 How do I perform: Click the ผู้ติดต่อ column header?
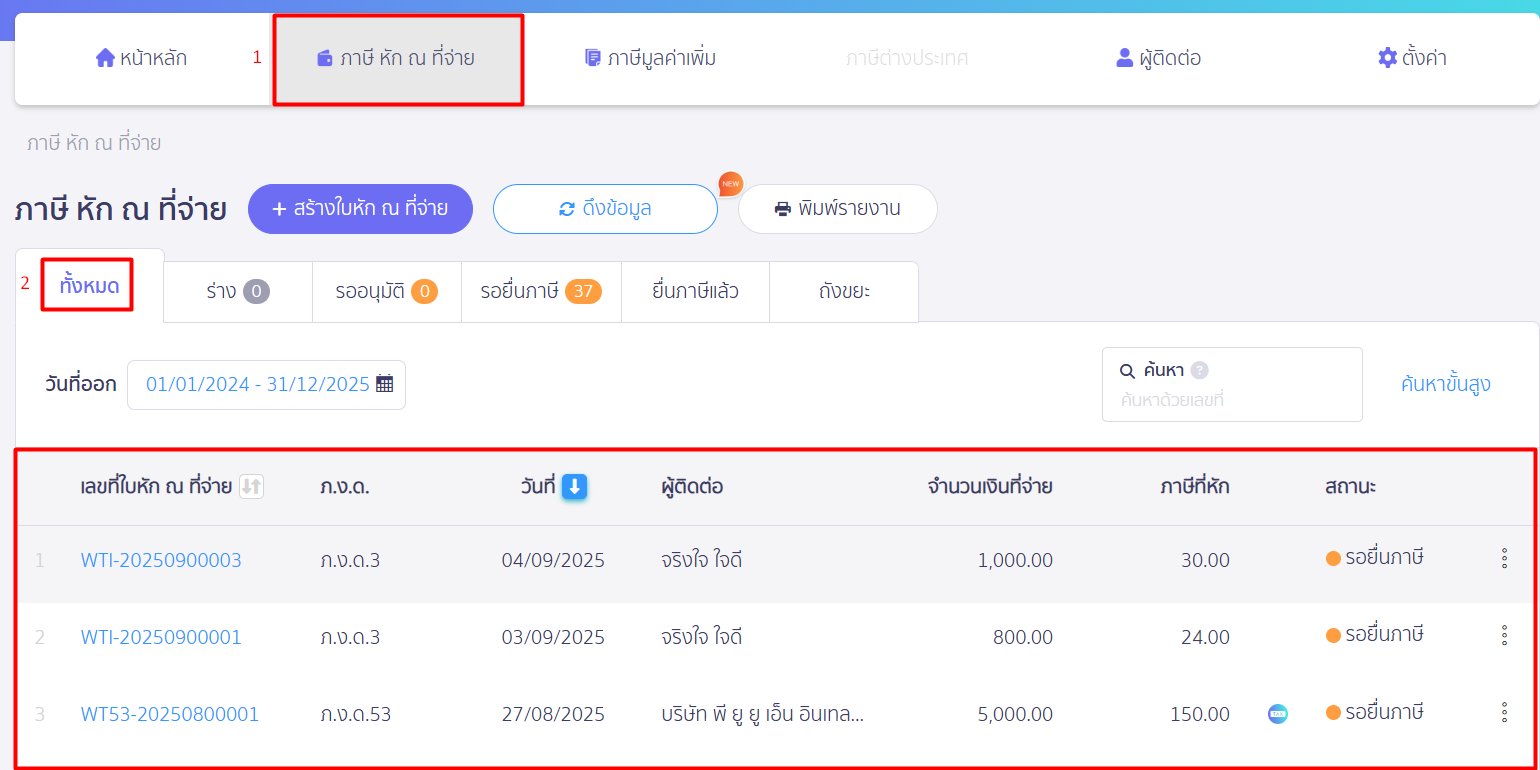(692, 487)
